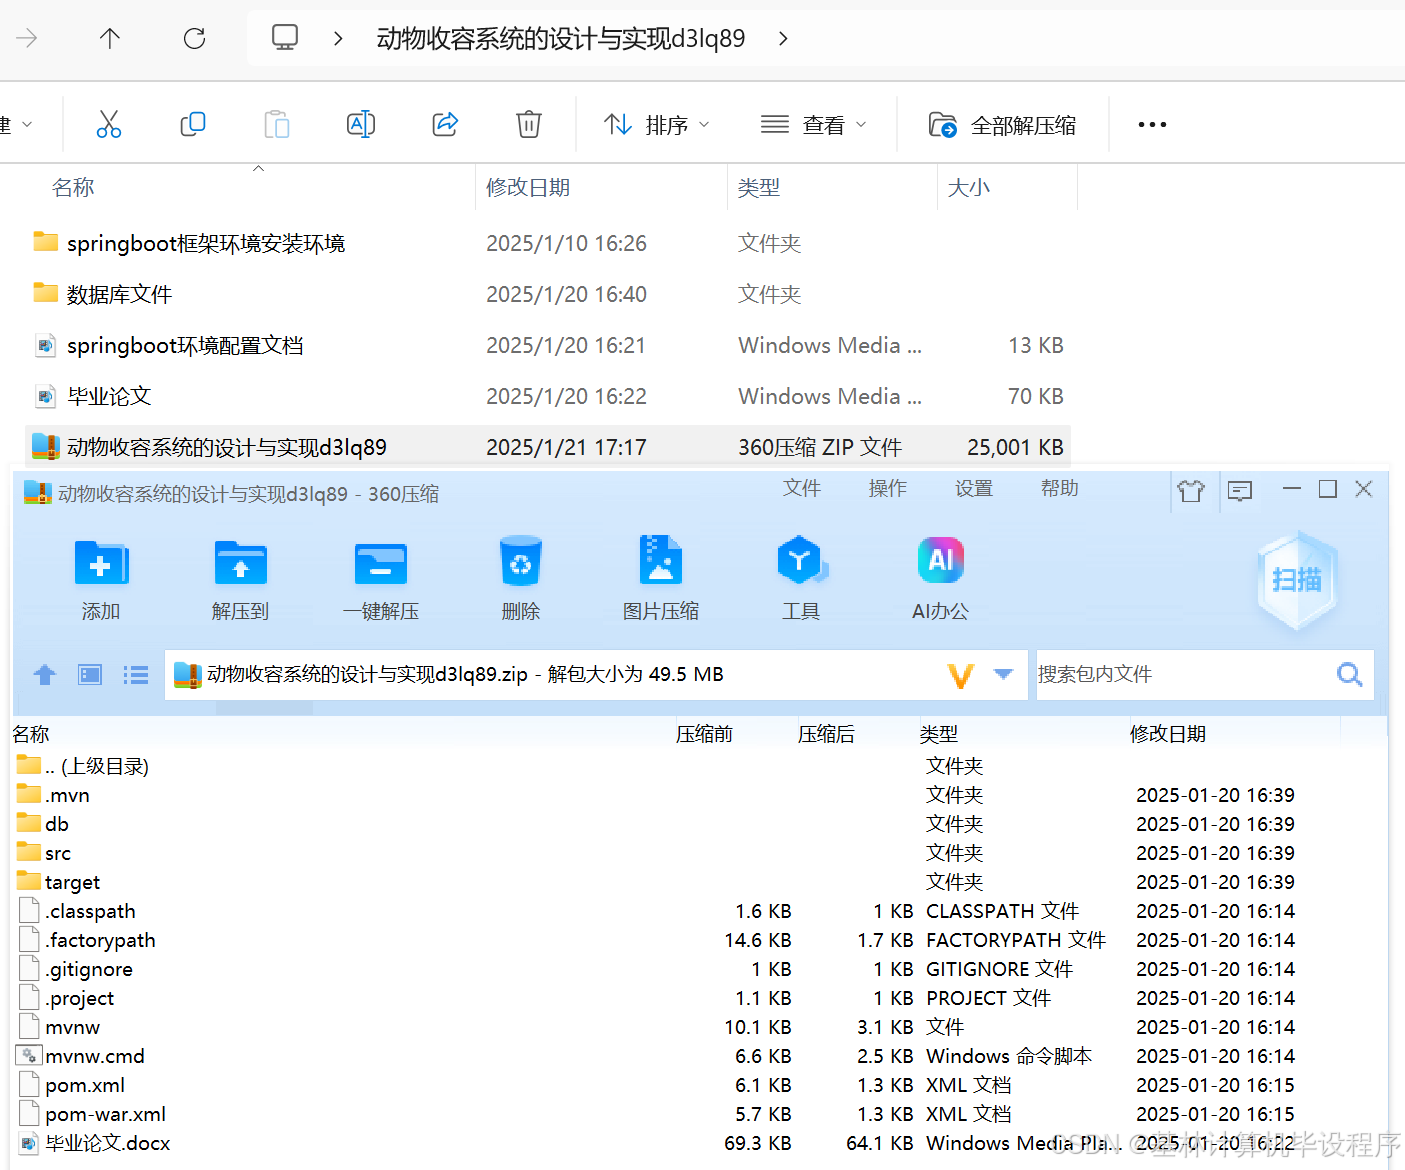Select the .. (上级目录) parent folder entry
The width and height of the screenshot is (1405, 1170).
(x=83, y=766)
